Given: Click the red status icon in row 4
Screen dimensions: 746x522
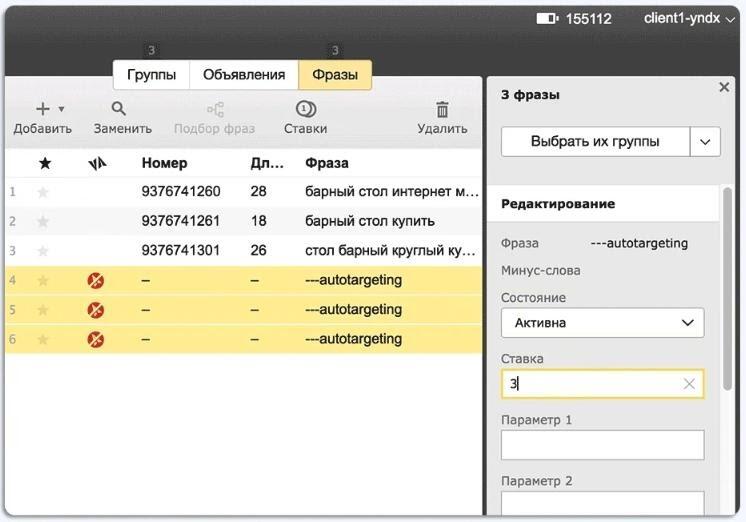Looking at the screenshot, I should click(96, 280).
